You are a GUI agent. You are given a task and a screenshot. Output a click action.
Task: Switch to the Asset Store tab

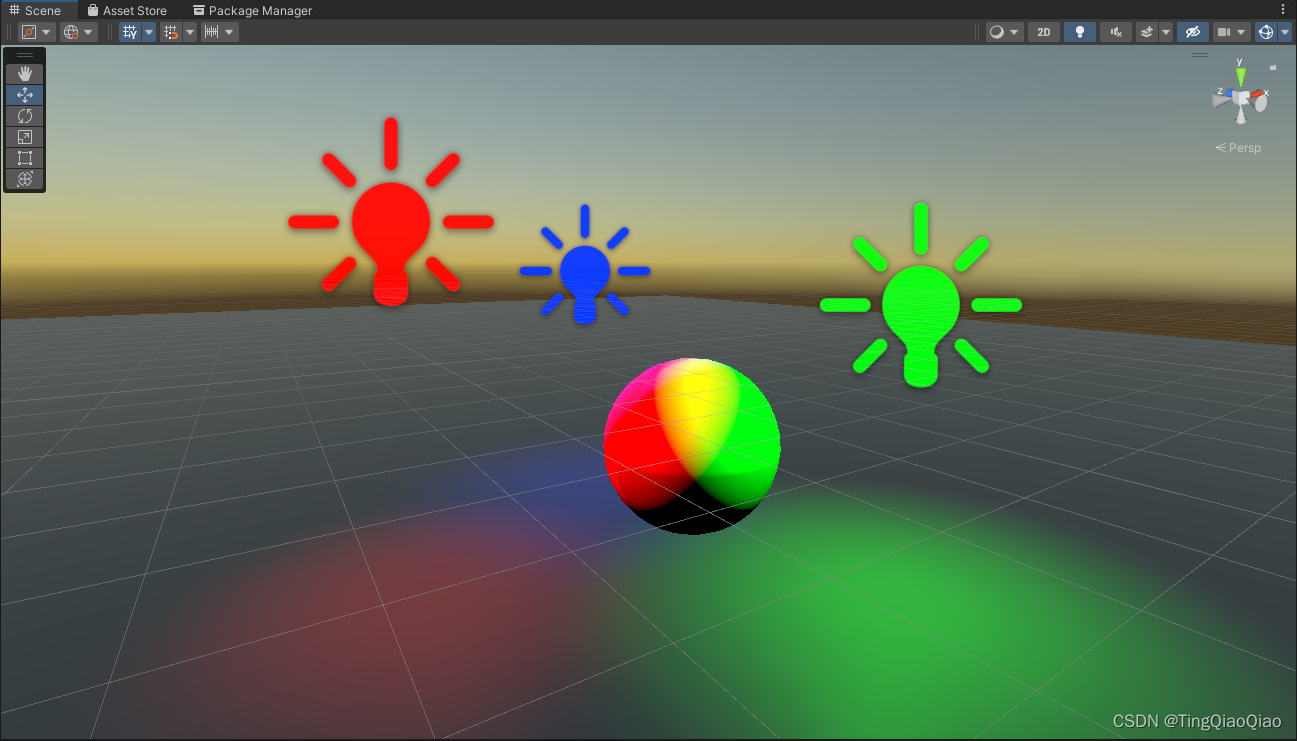[128, 10]
